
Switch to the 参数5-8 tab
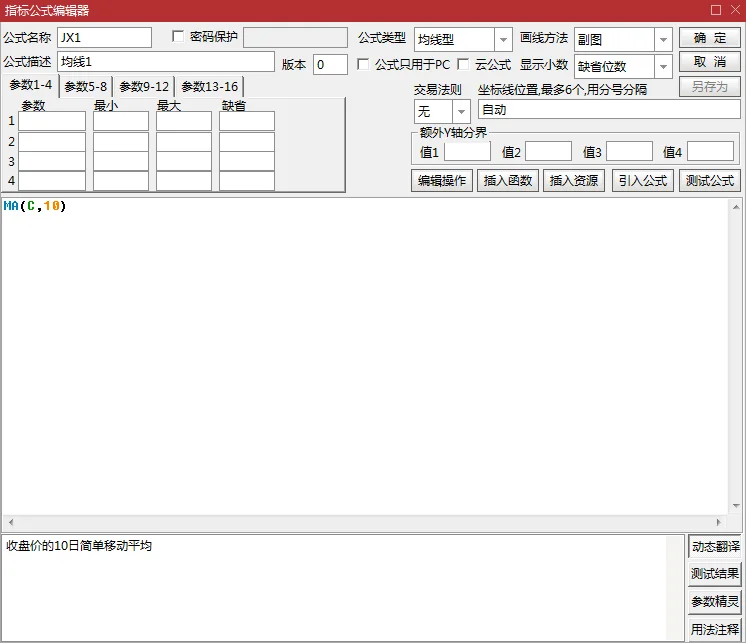tap(86, 87)
